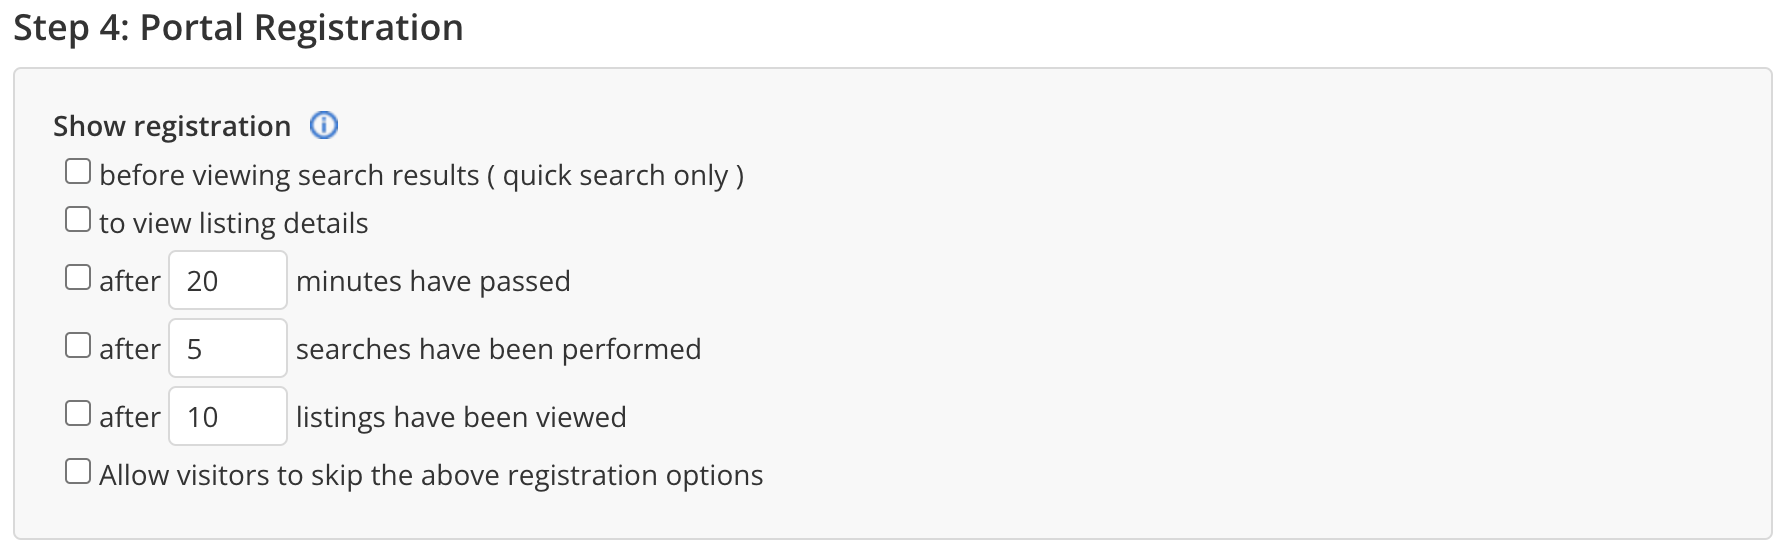This screenshot has width=1792, height=556.
Task: Click the 'to view listing details' label
Action: click(234, 223)
